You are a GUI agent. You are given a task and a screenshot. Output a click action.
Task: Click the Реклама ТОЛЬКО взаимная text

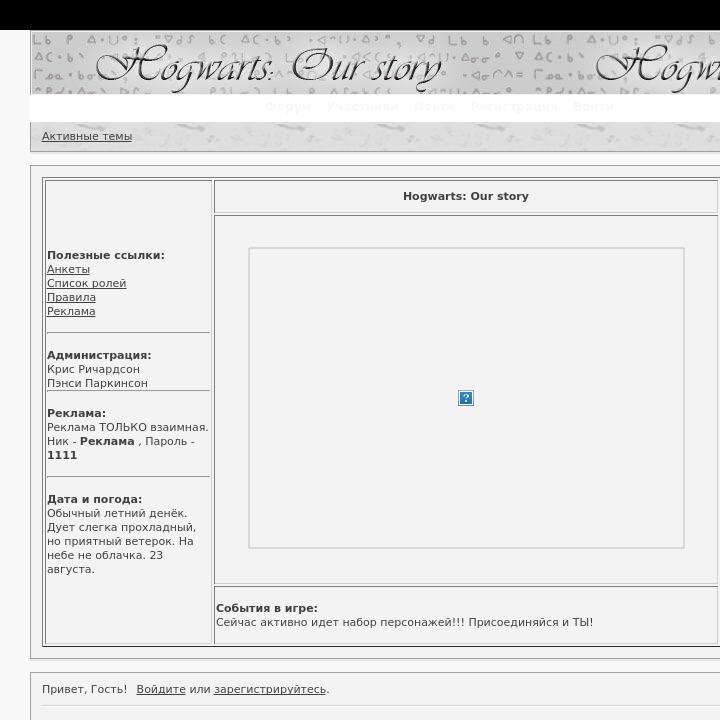128,427
